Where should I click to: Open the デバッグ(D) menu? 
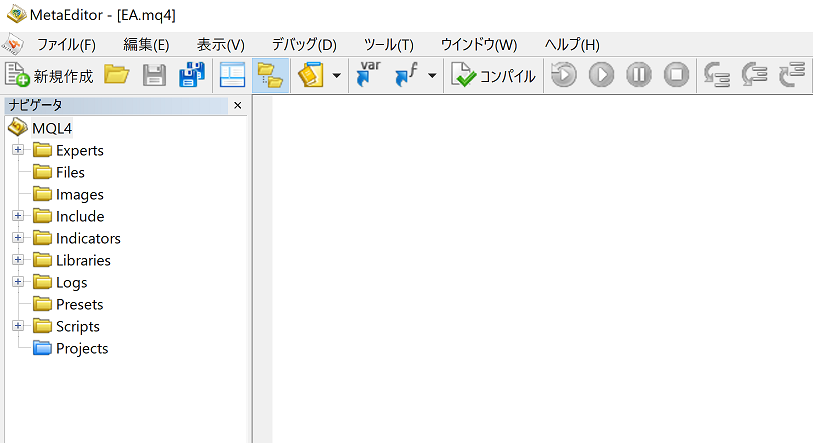[304, 45]
